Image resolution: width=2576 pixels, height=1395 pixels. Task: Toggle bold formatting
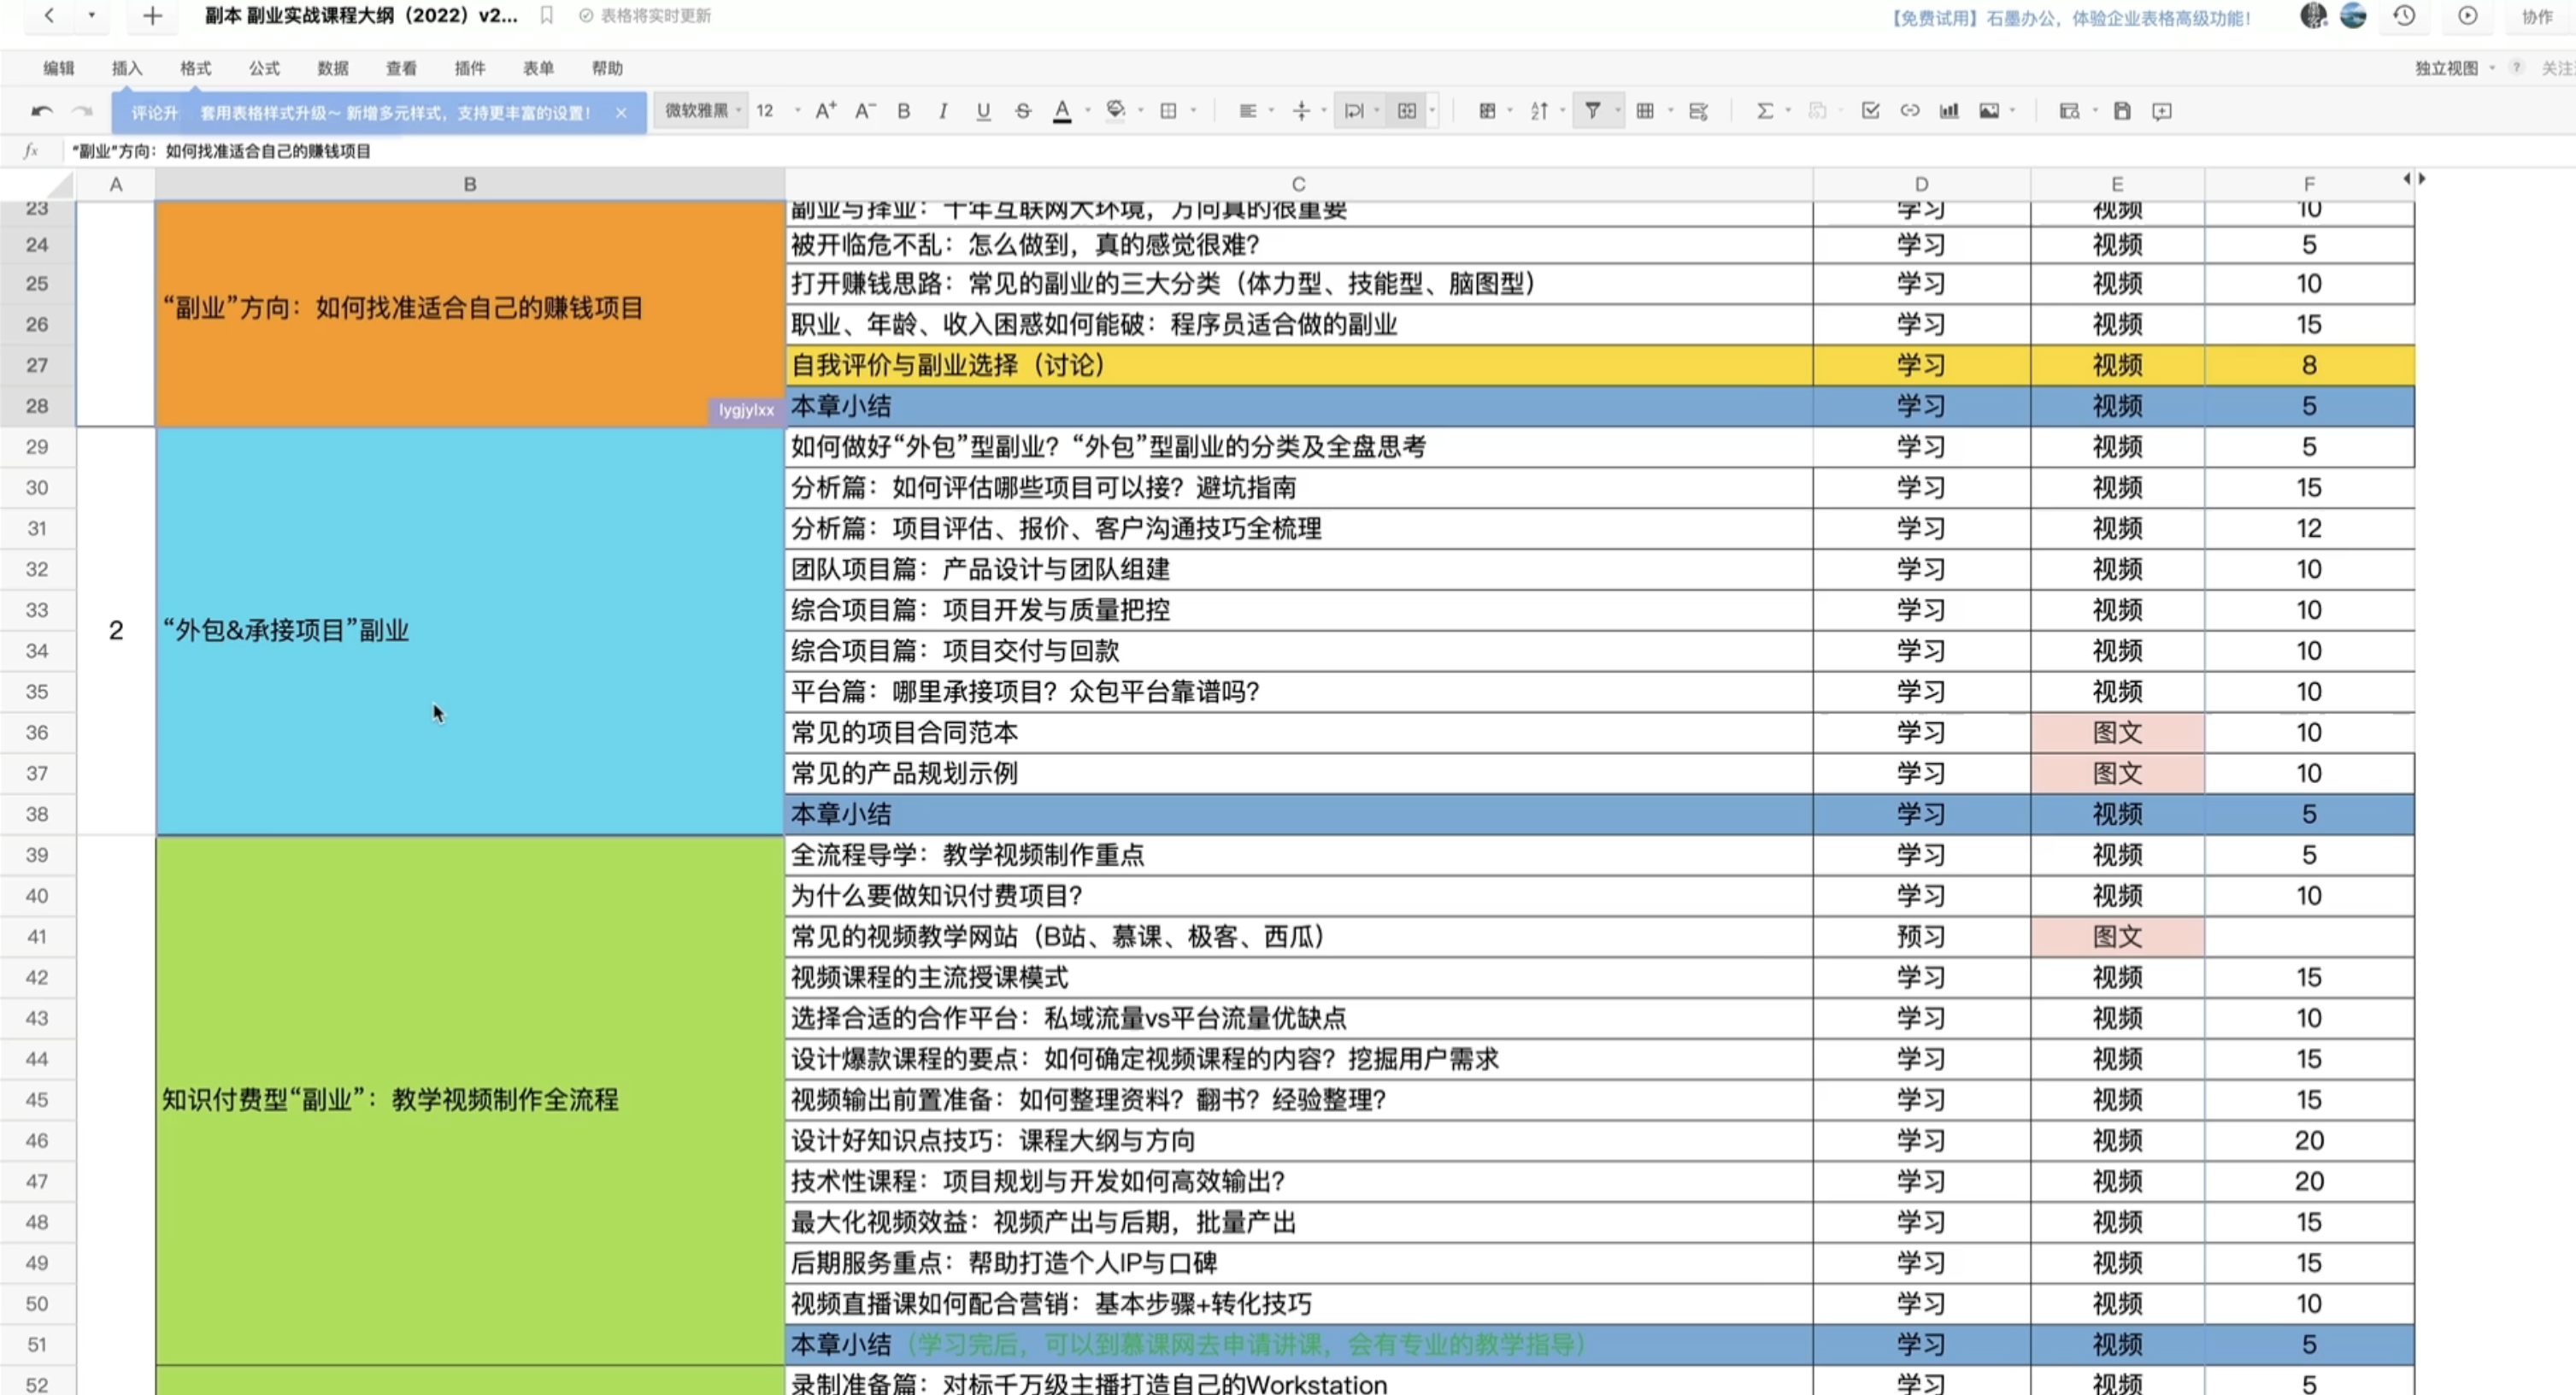(x=903, y=111)
